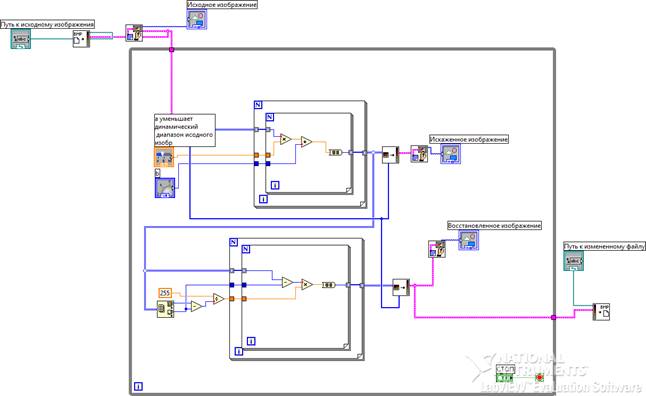Select the Write BMP File node icon
Image resolution: width=646 pixels, height=396 pixels.
click(602, 312)
